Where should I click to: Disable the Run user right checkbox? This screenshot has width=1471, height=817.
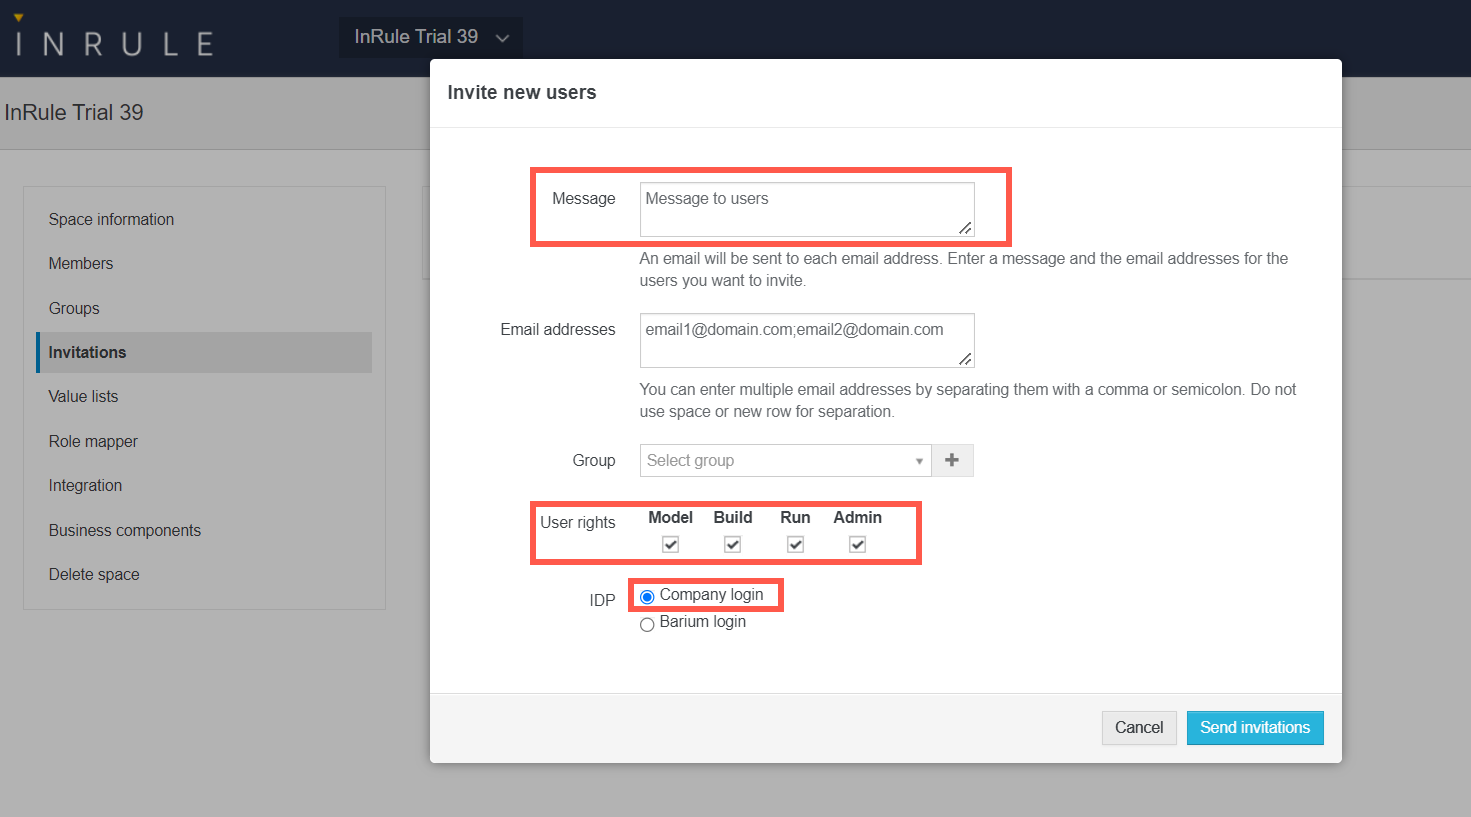point(795,544)
